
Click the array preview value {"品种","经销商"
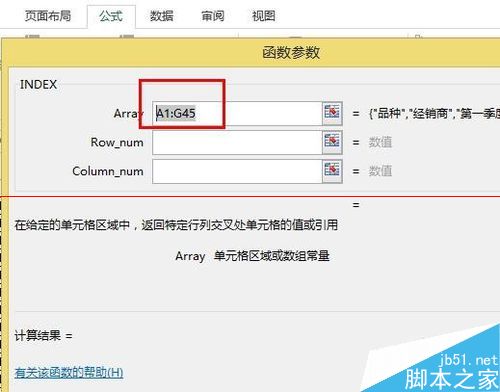click(434, 114)
